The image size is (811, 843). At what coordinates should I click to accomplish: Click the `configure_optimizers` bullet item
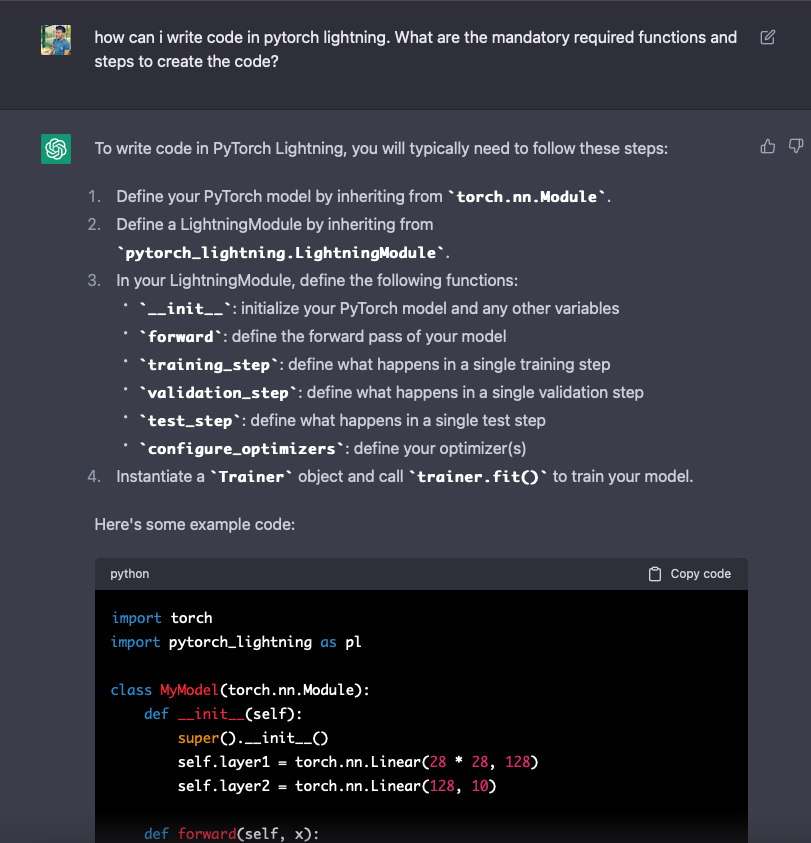coord(332,448)
